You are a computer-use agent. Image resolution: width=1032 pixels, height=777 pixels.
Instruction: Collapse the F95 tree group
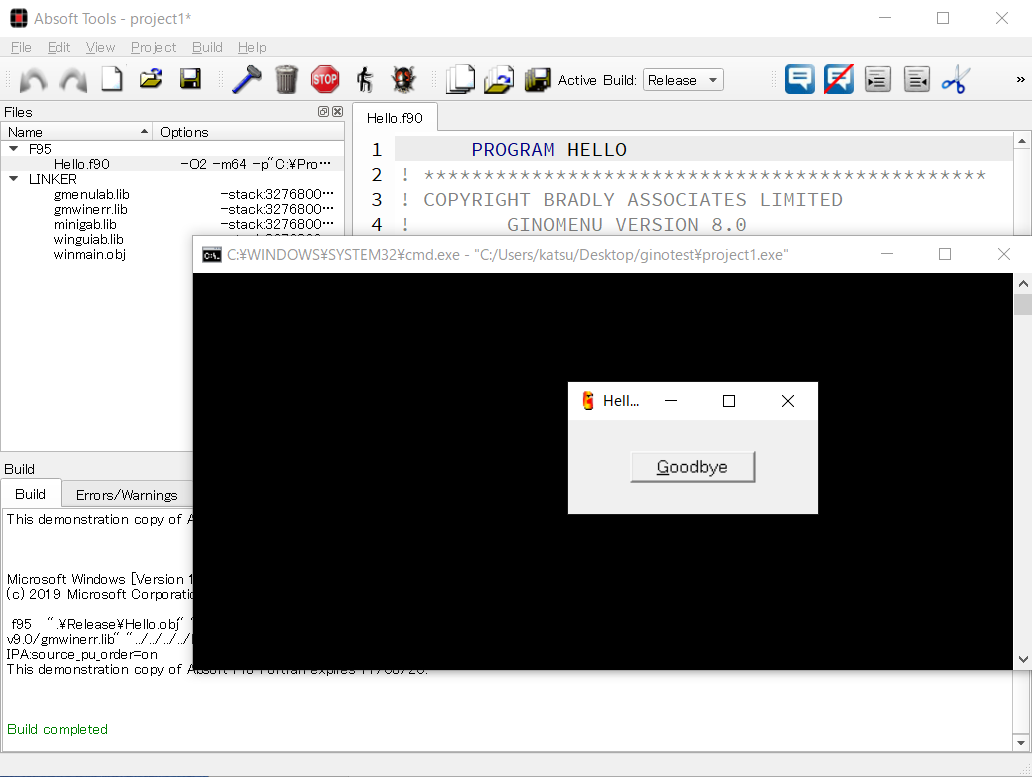click(x=13, y=149)
